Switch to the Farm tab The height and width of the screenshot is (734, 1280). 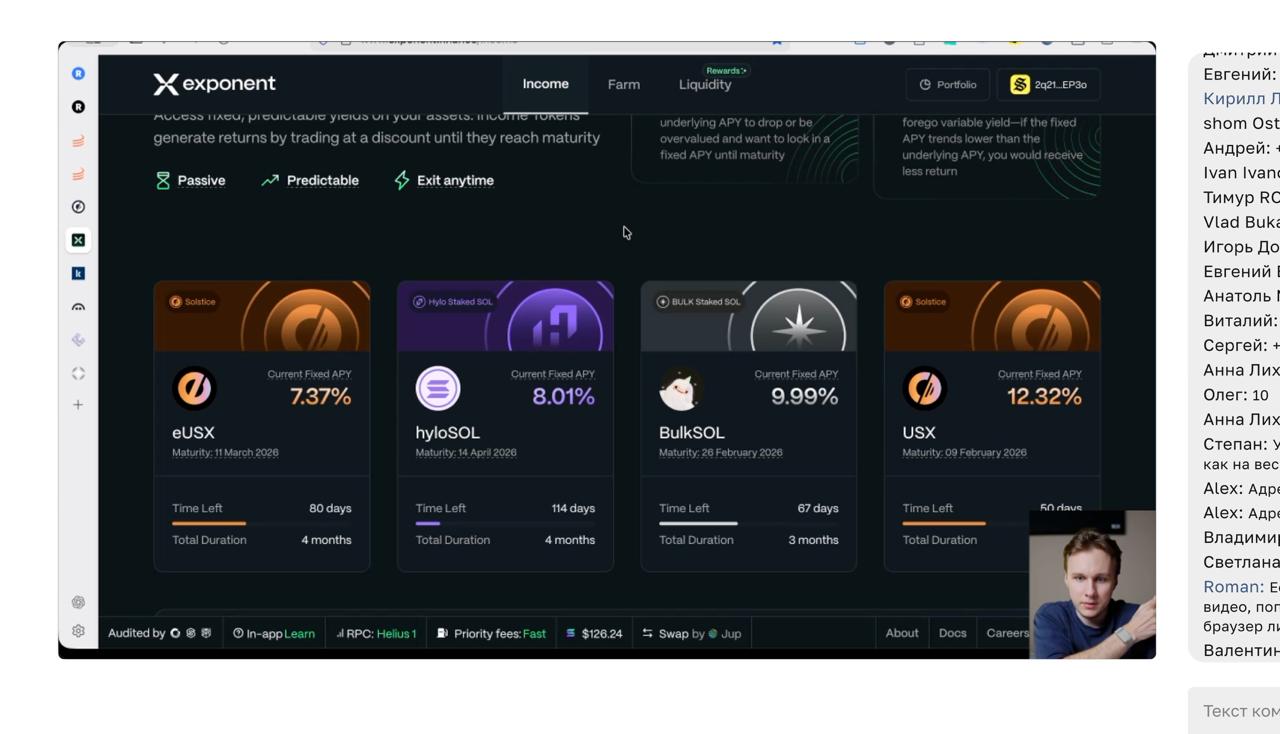point(623,85)
